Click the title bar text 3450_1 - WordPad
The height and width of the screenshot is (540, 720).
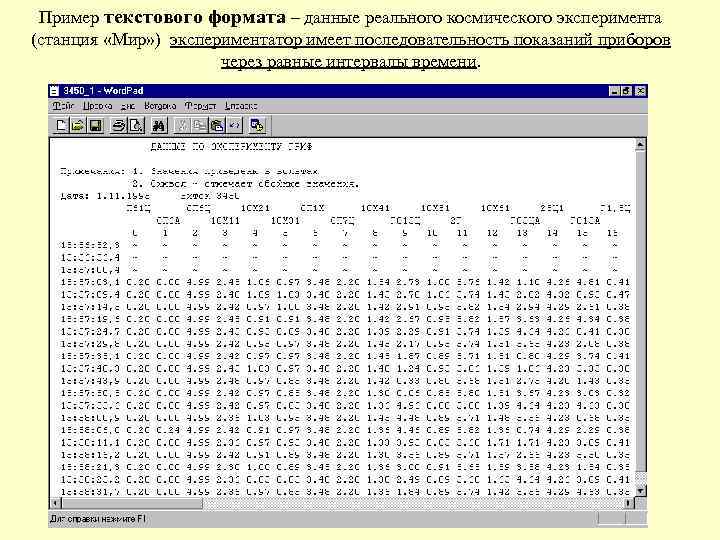pyautogui.click(x=103, y=90)
